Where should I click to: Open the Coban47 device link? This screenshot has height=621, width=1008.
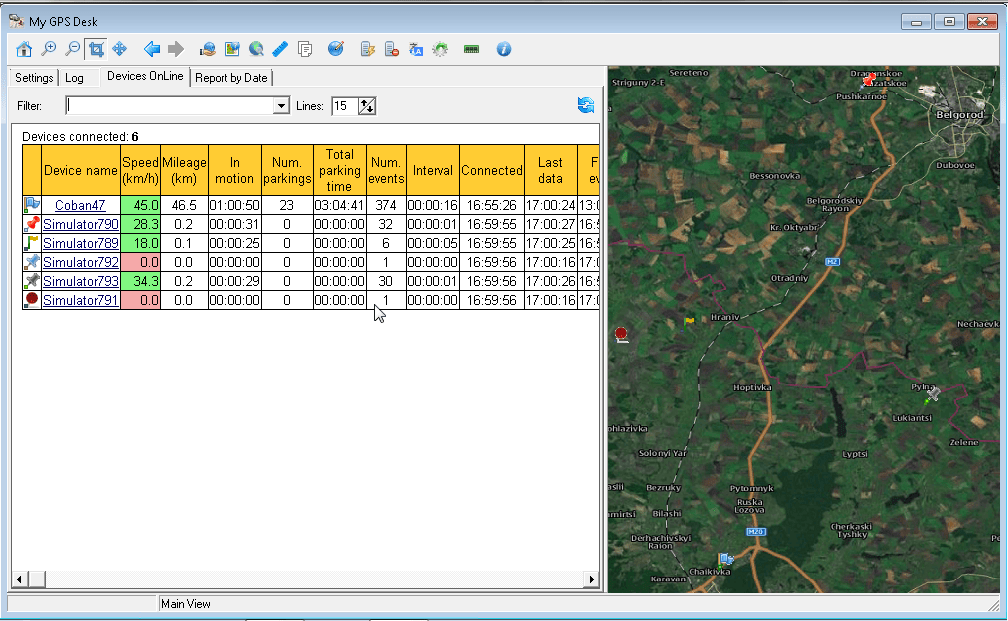click(78, 205)
